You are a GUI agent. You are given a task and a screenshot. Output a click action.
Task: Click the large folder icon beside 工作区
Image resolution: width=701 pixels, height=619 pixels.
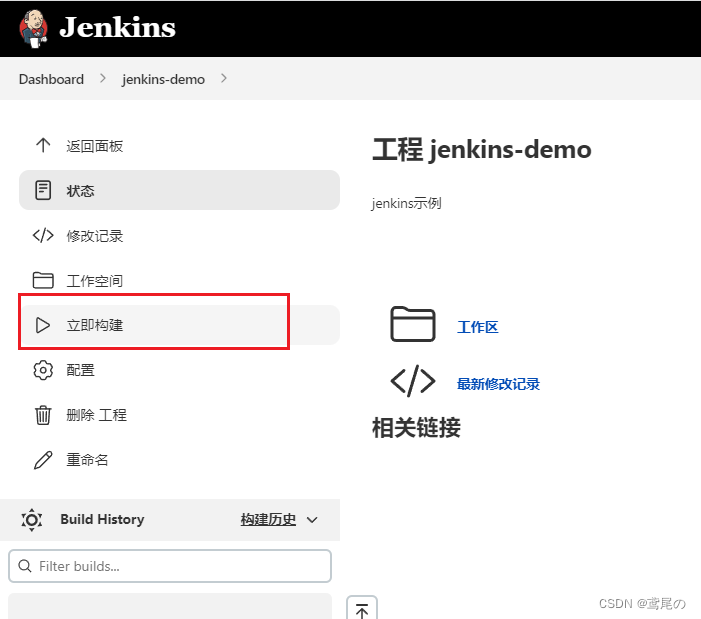(413, 324)
